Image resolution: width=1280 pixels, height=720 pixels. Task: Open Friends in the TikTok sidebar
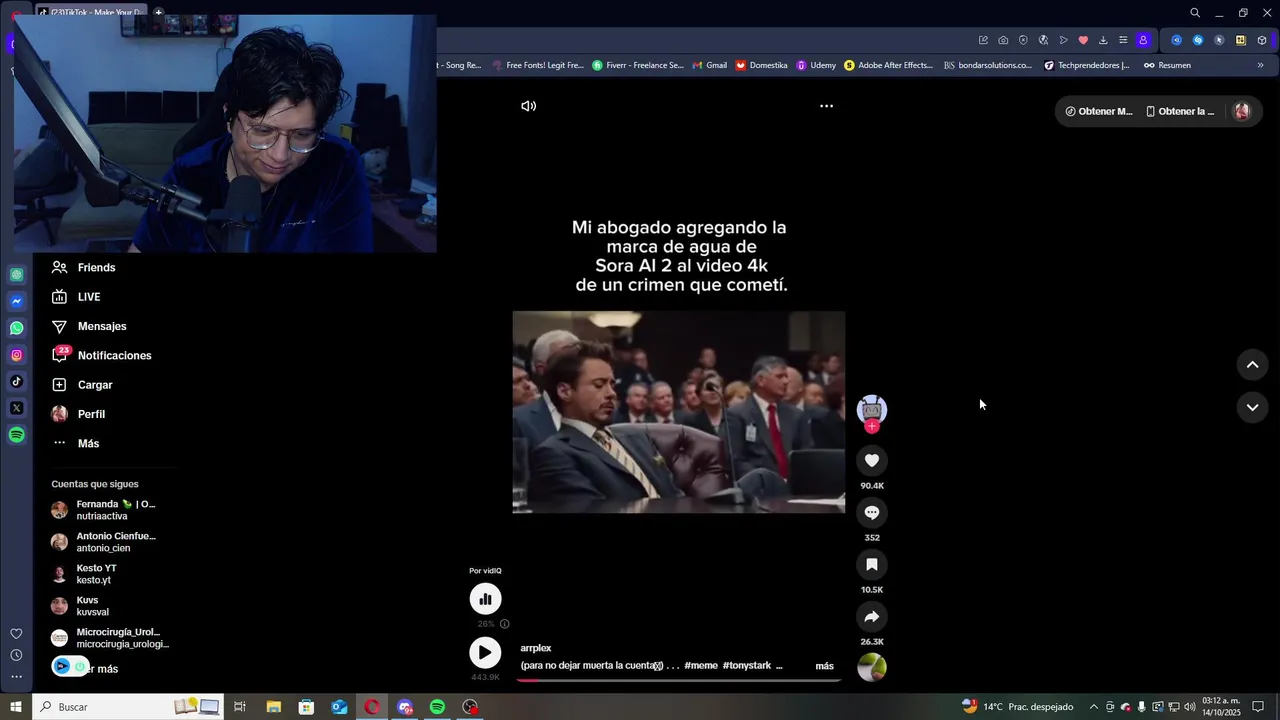84,268
